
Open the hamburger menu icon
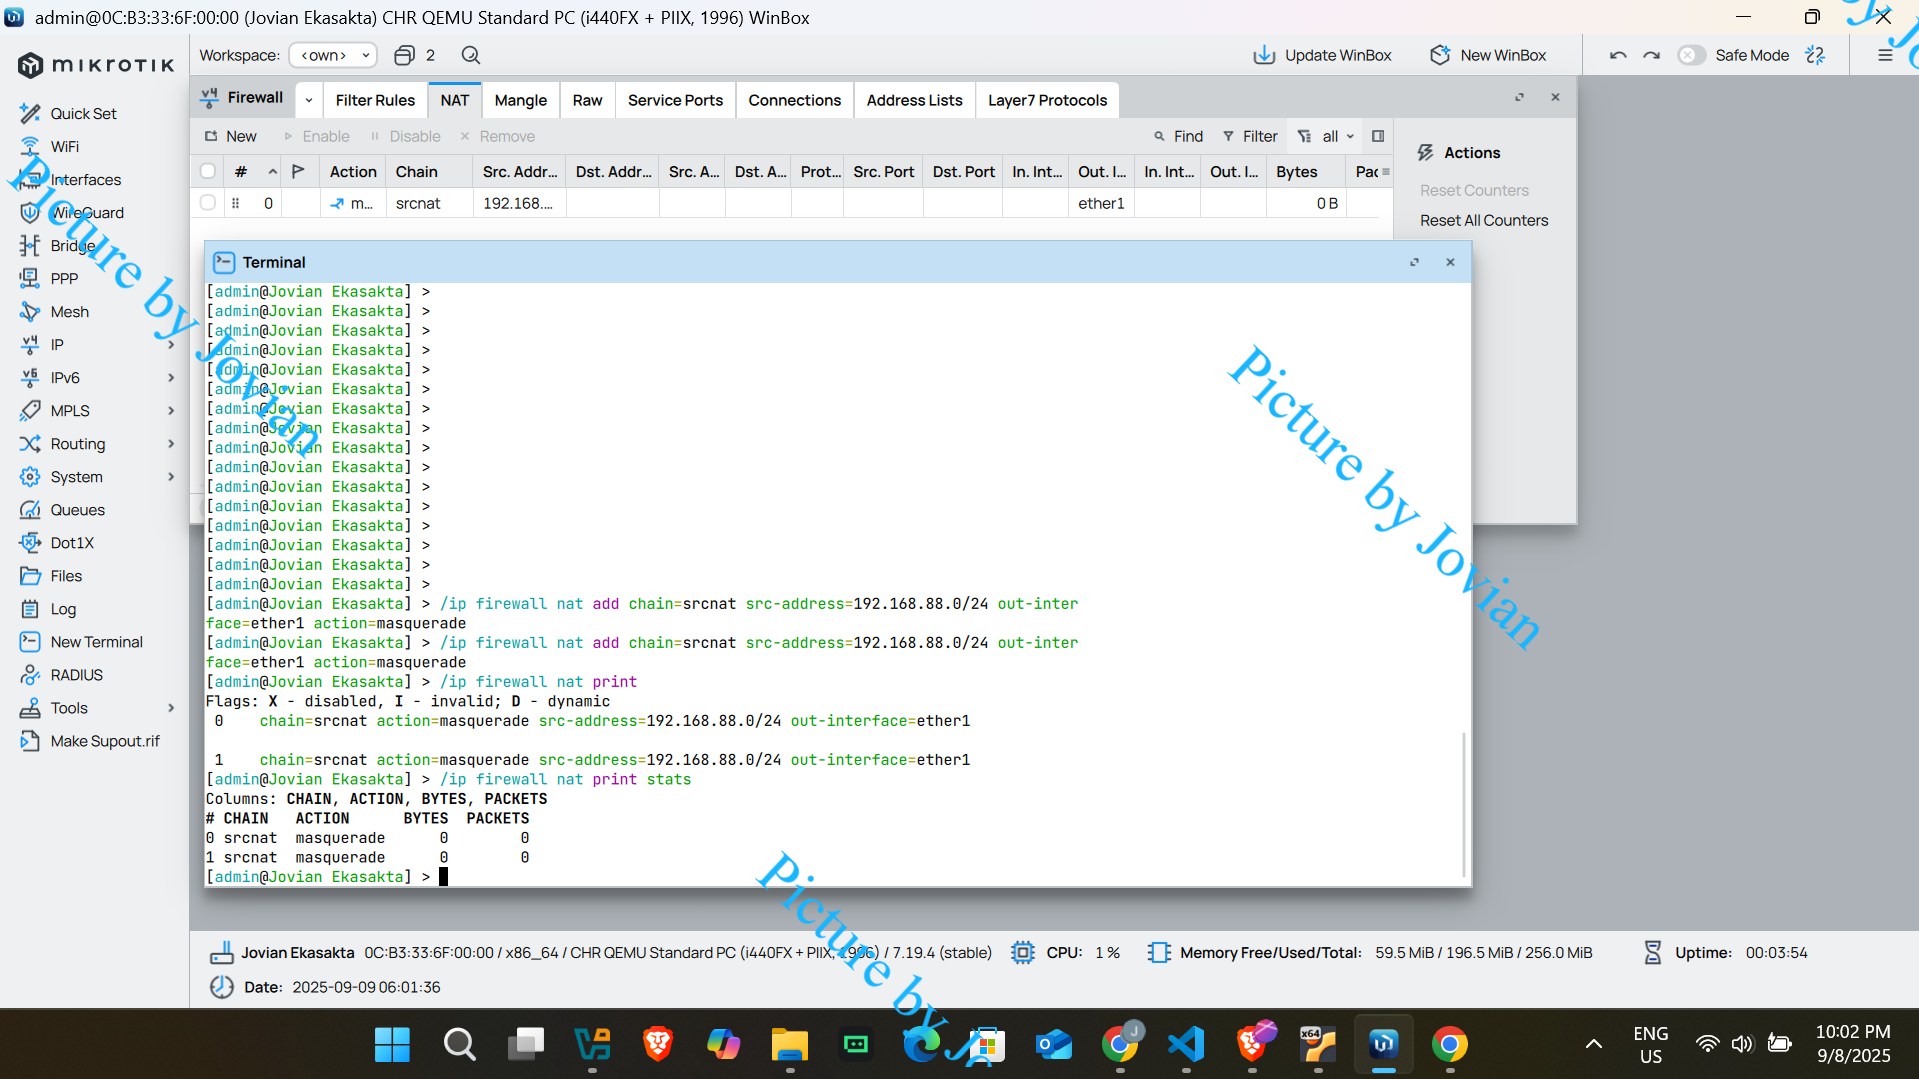[x=1885, y=55]
